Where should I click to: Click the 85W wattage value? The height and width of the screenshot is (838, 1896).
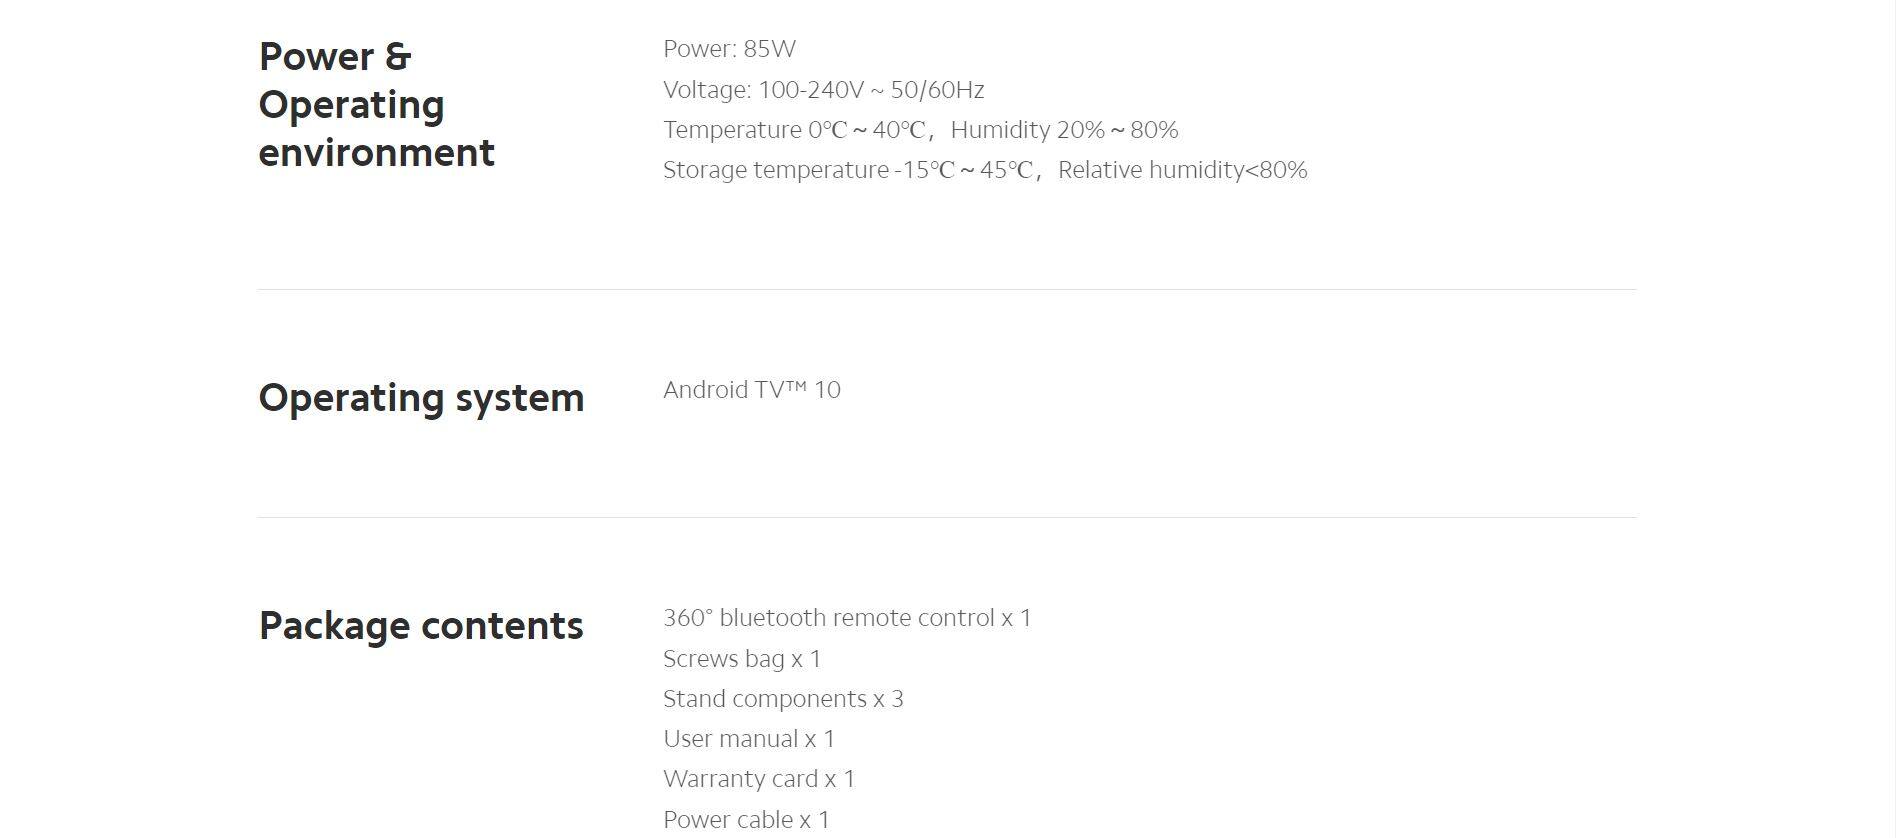(x=769, y=49)
